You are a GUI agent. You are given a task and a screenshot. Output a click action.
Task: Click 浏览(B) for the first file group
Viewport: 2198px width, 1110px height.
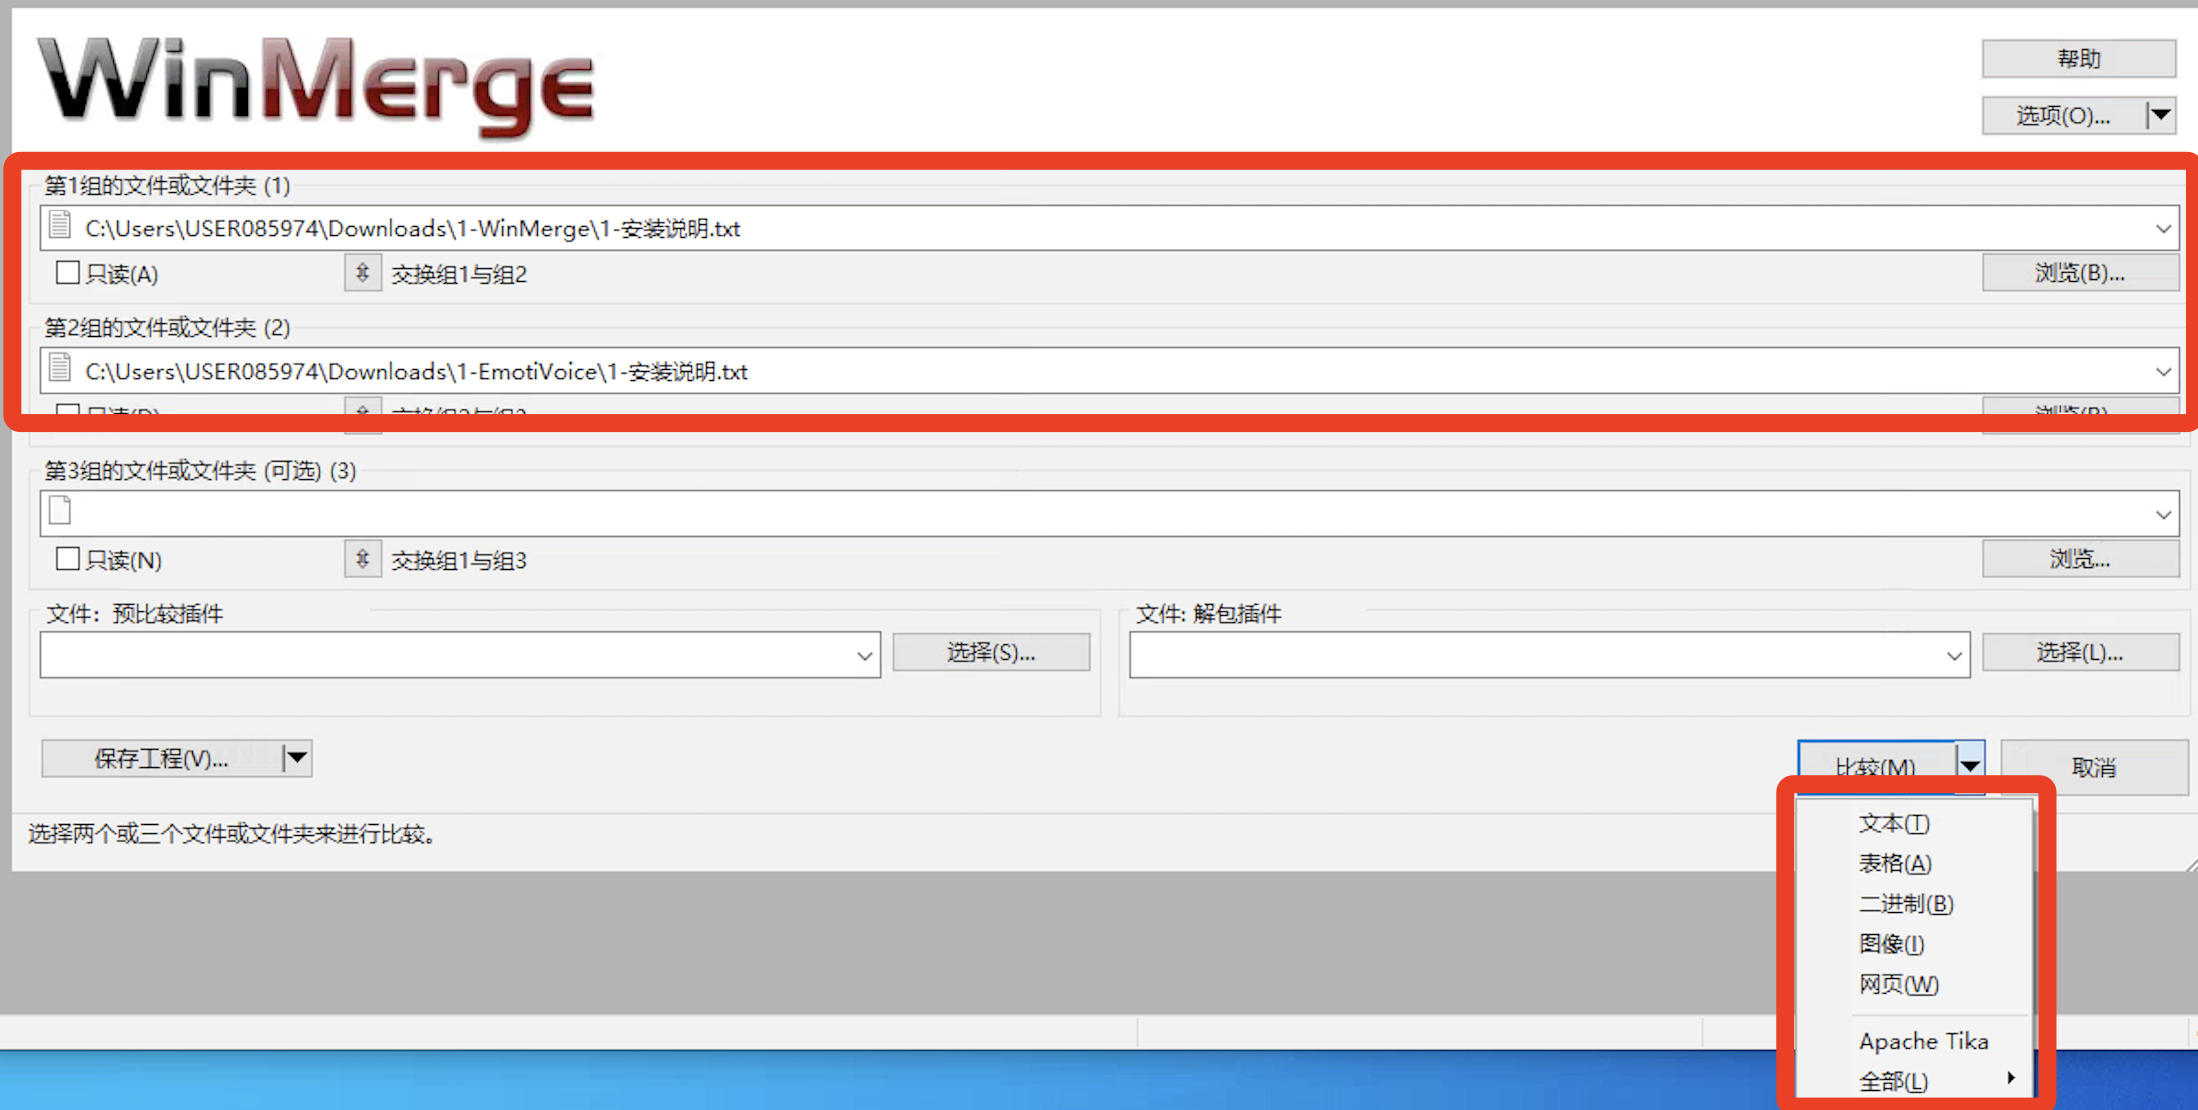coord(2080,272)
